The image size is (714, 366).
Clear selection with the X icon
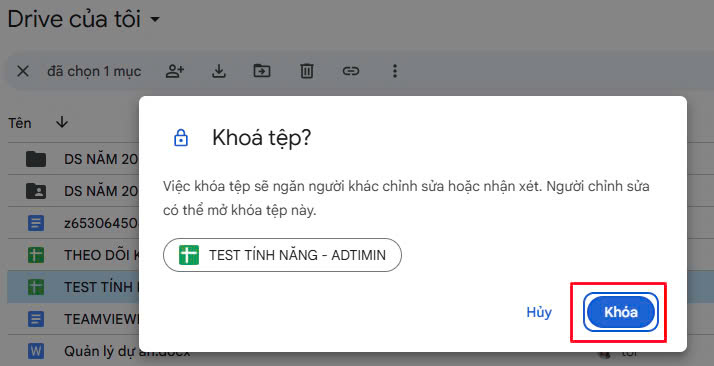click(x=23, y=71)
